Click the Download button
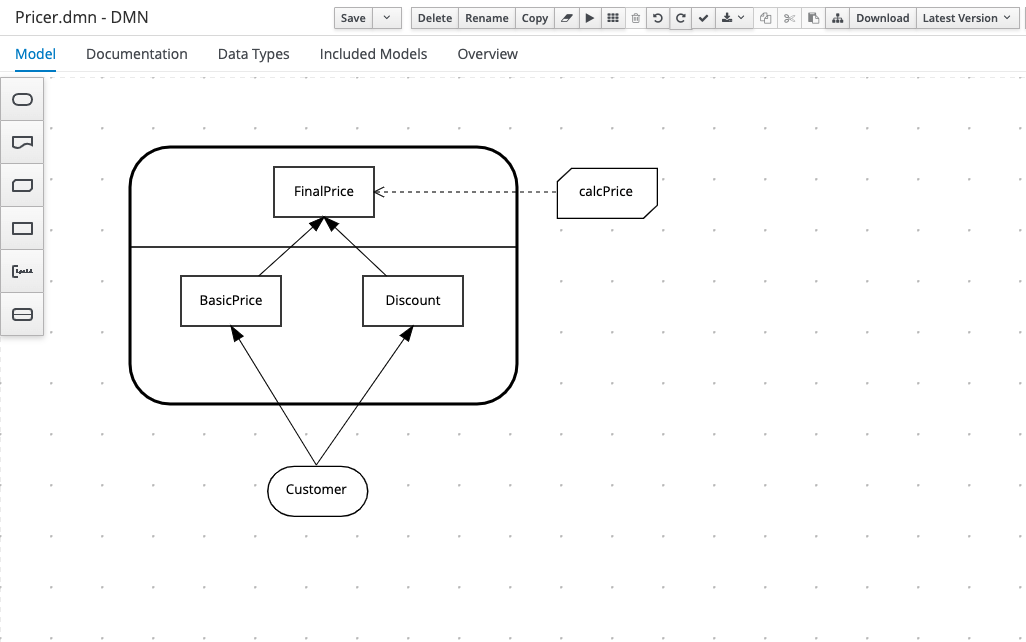Screen dimensions: 1026x642 tap(882, 18)
